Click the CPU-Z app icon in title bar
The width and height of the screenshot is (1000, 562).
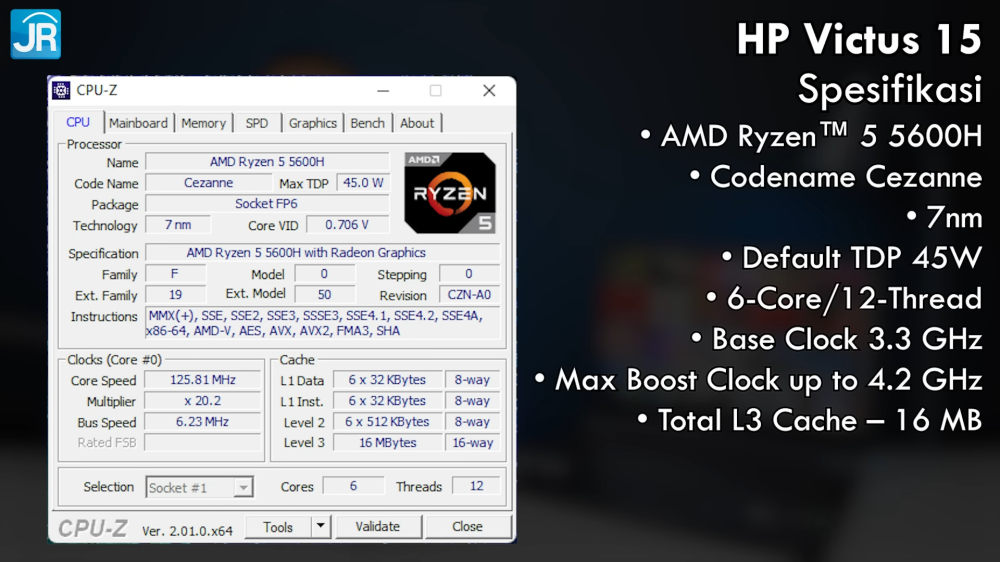(x=61, y=91)
